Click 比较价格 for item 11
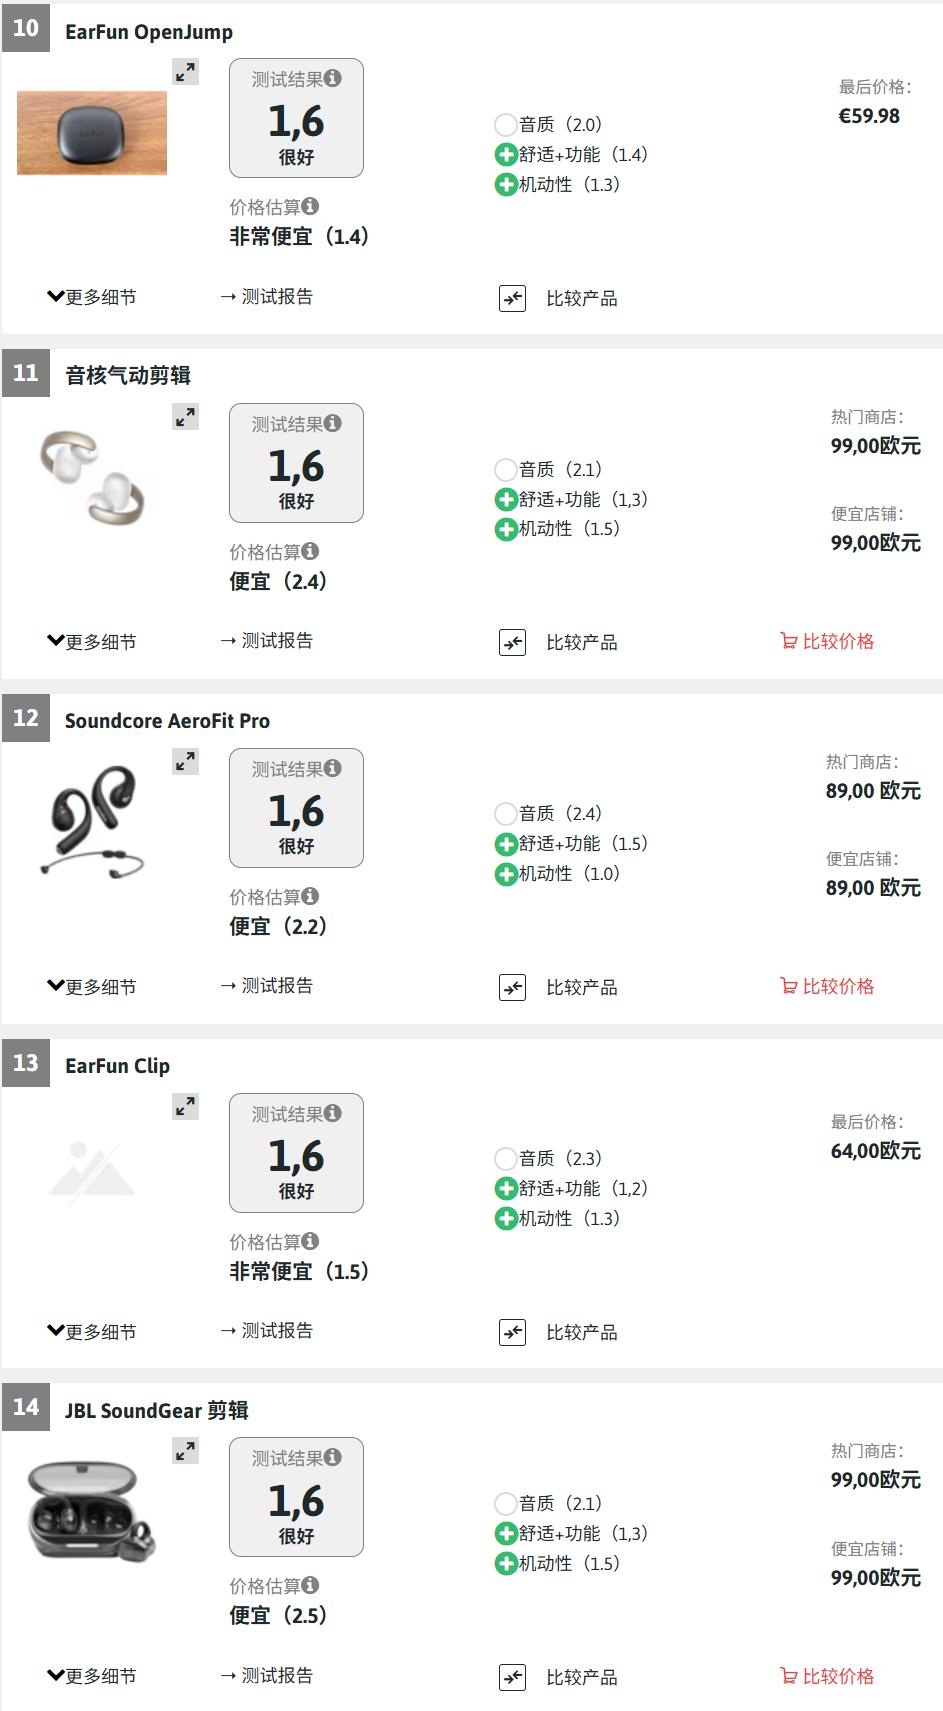Image resolution: width=943 pixels, height=1711 pixels. pyautogui.click(x=827, y=641)
